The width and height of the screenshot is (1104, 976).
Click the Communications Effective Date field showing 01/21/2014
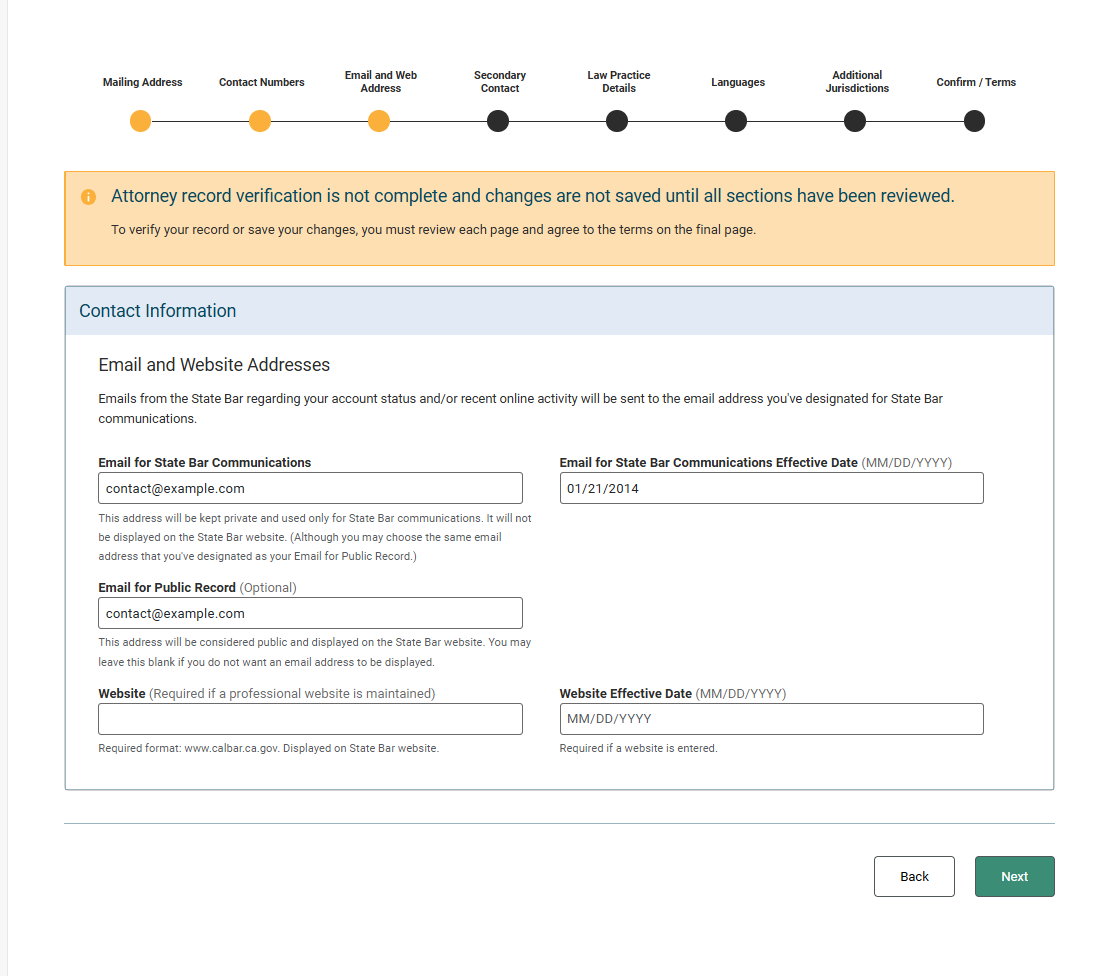[x=771, y=488]
